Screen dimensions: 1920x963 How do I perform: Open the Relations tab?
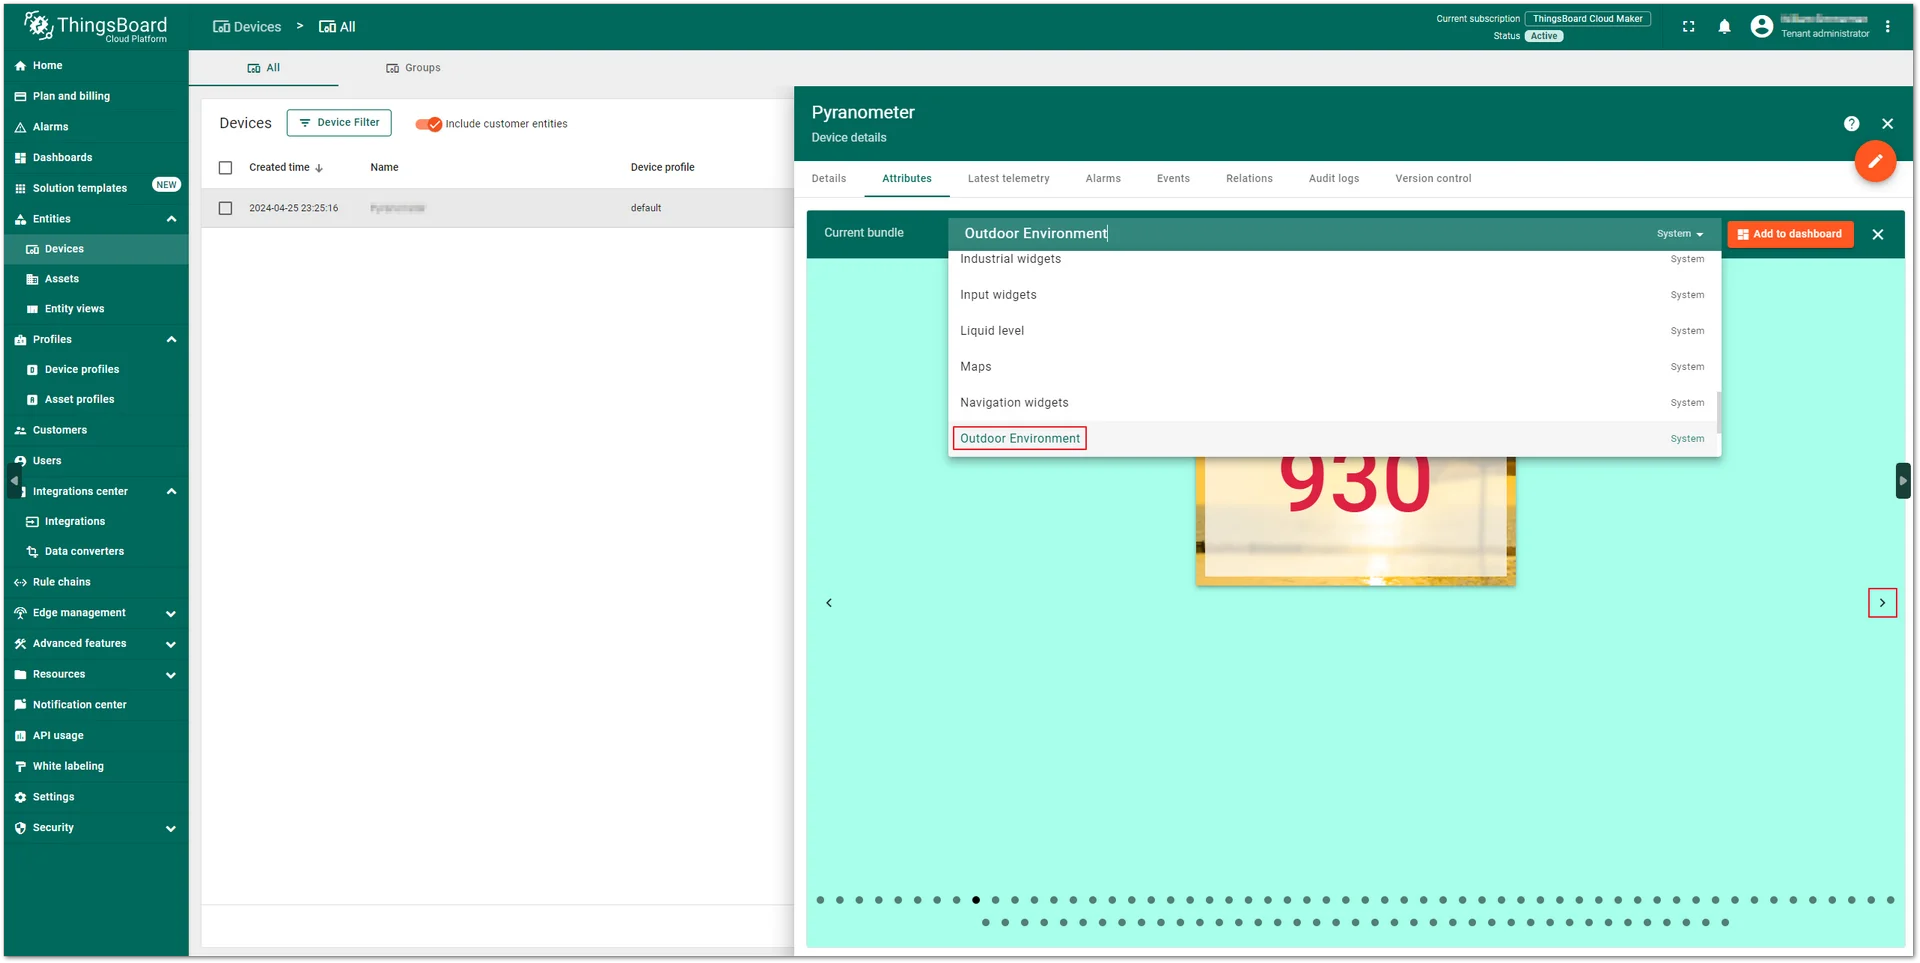[x=1249, y=179]
